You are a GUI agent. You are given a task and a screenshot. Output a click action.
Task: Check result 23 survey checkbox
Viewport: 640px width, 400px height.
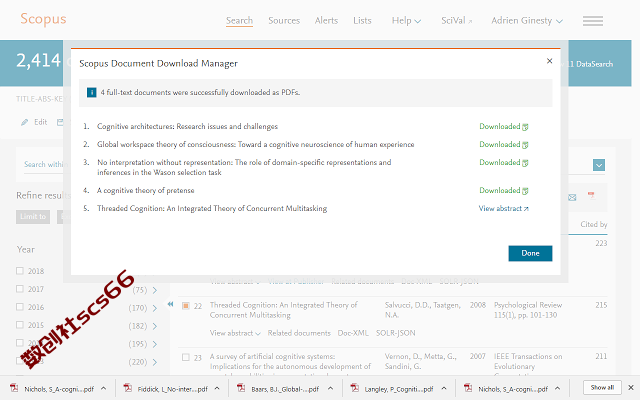click(x=186, y=357)
